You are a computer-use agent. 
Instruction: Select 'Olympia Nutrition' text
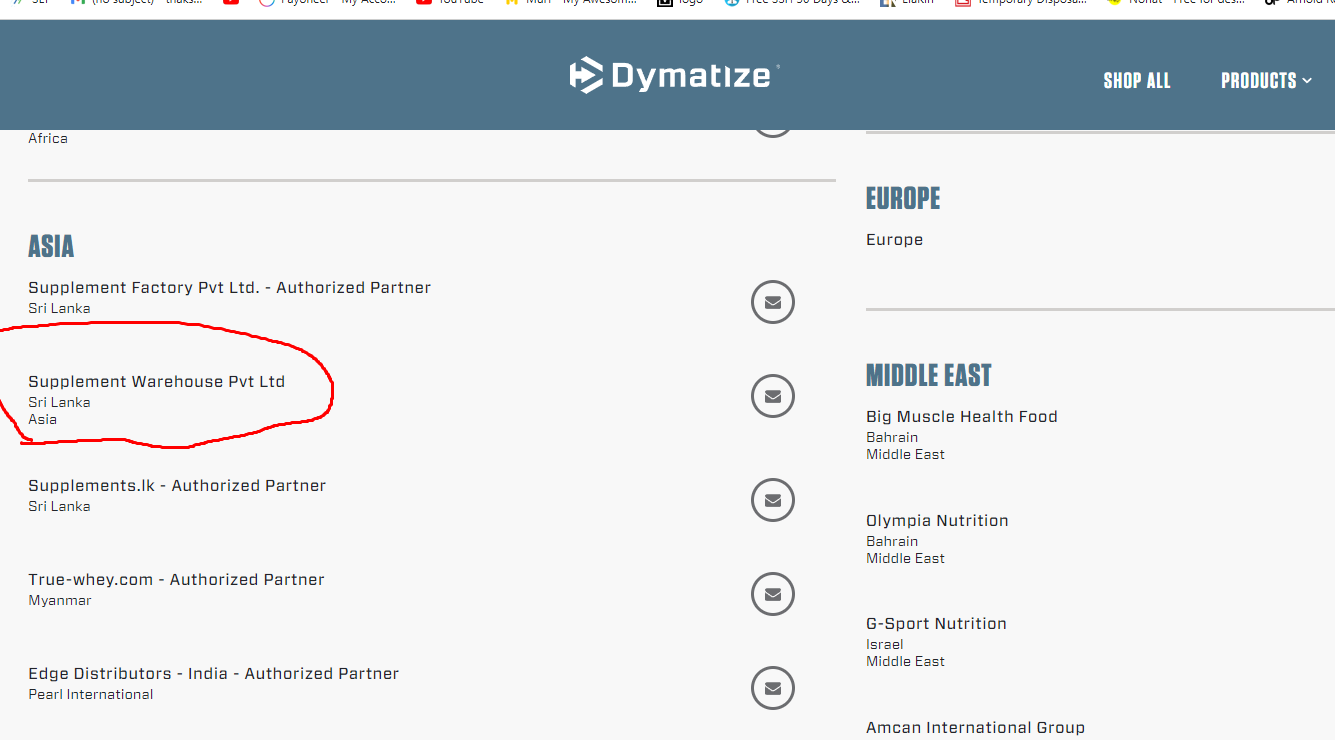coord(937,521)
